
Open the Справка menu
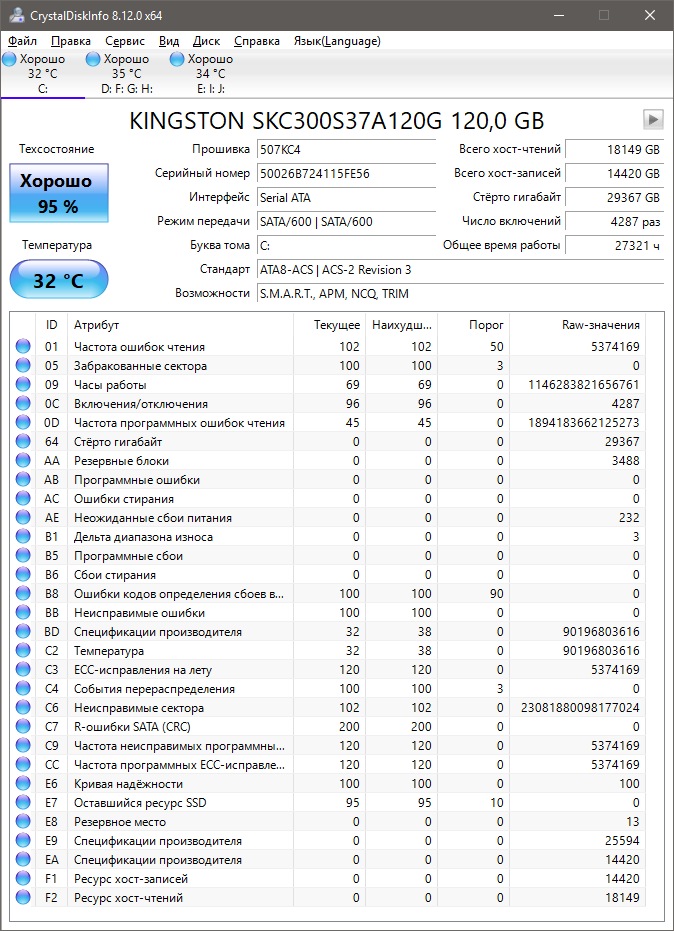[x=257, y=41]
